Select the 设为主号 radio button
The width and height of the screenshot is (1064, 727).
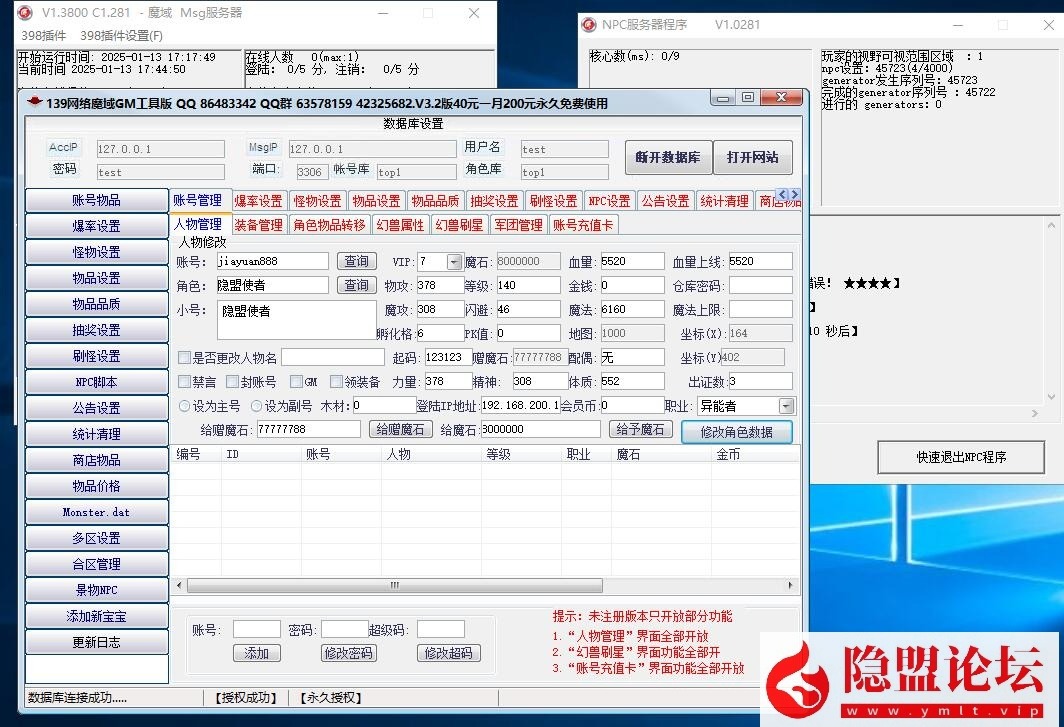click(x=184, y=405)
